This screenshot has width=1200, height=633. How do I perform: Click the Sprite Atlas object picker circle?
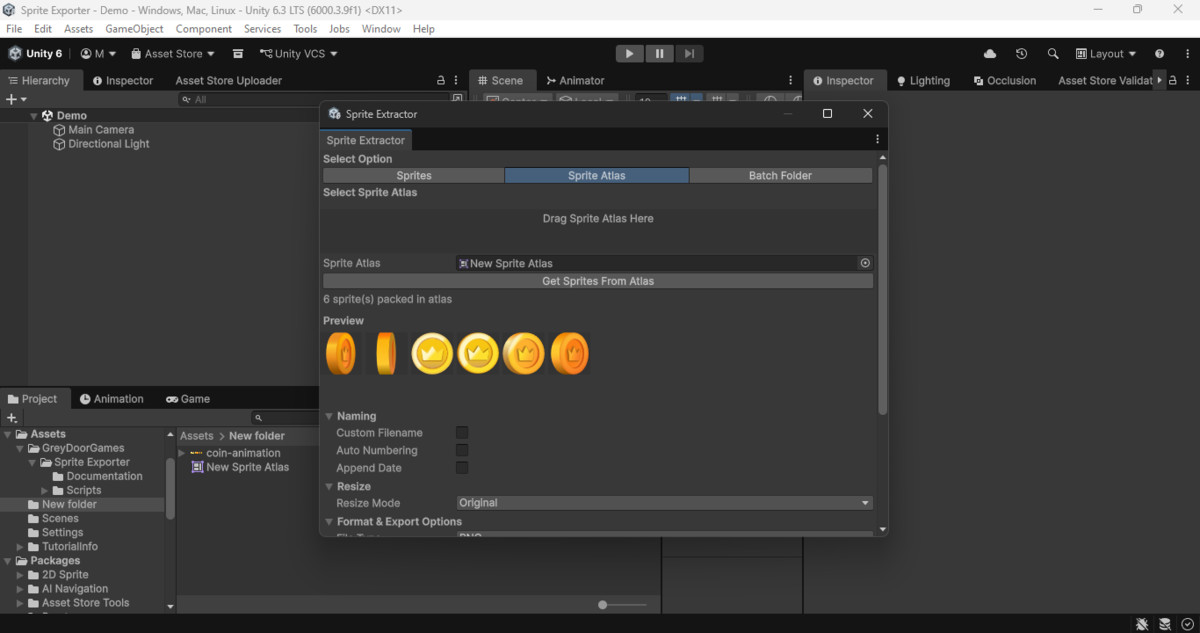865,263
